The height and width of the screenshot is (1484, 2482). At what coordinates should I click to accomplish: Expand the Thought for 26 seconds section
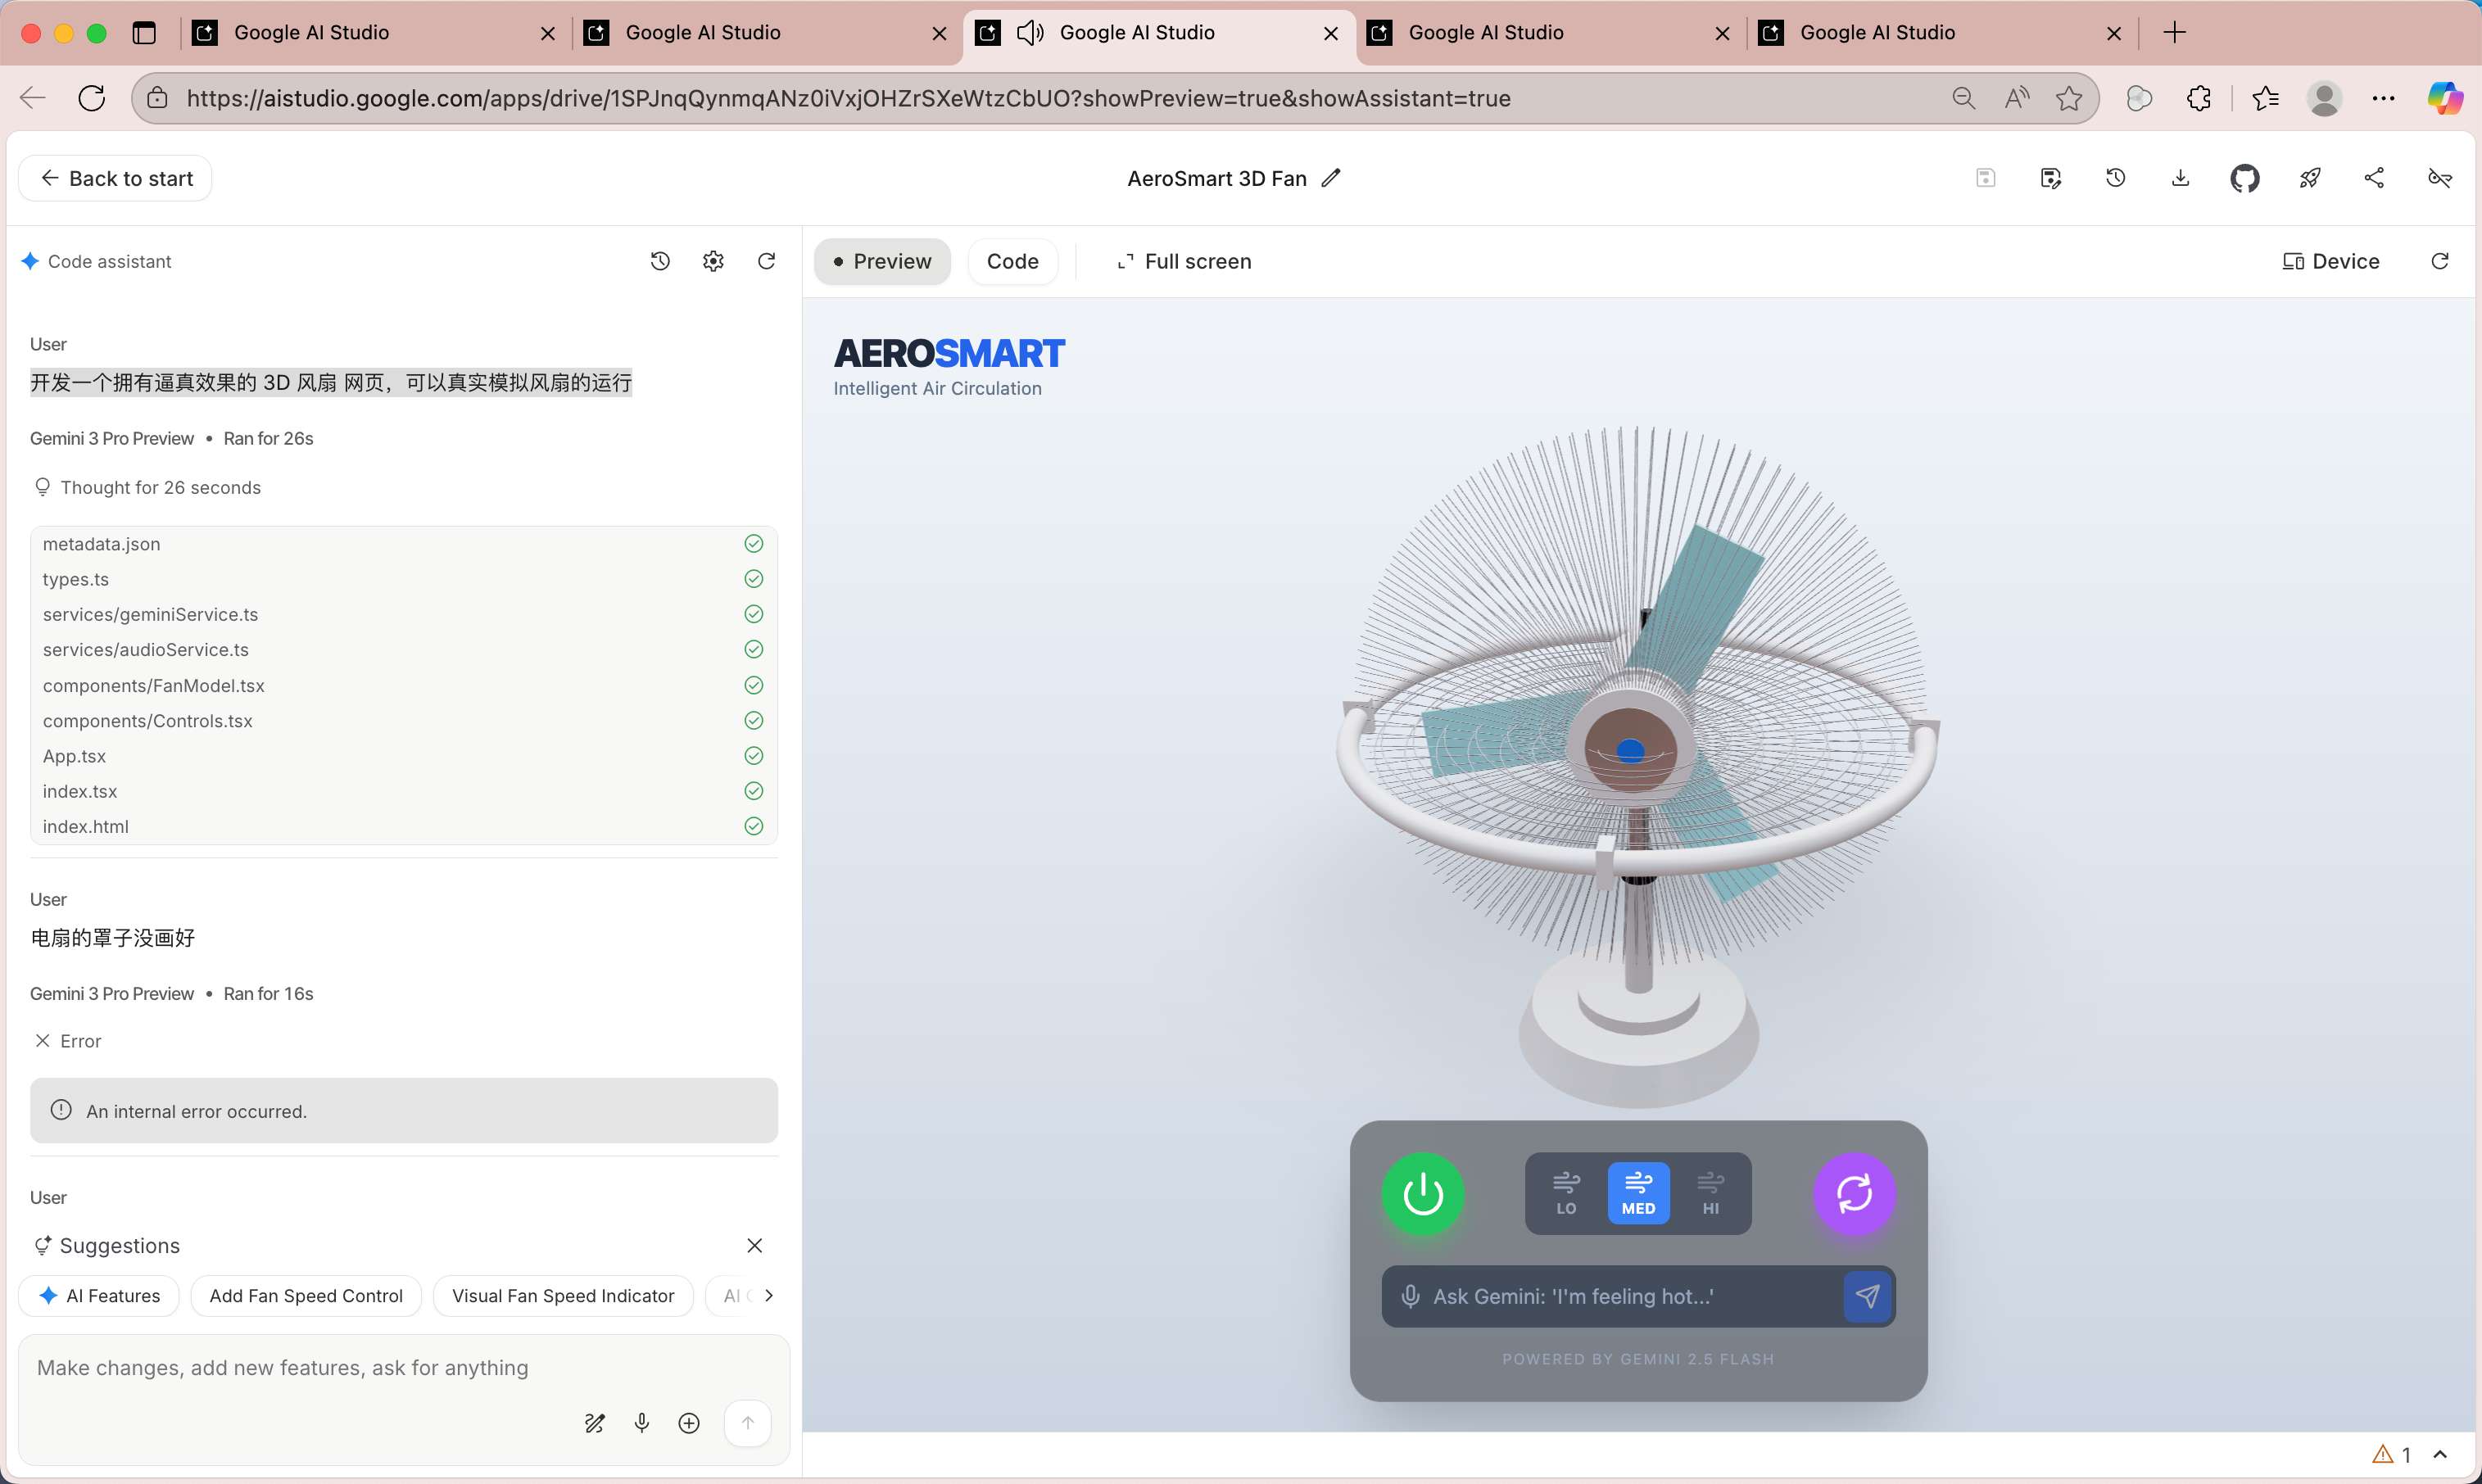160,487
